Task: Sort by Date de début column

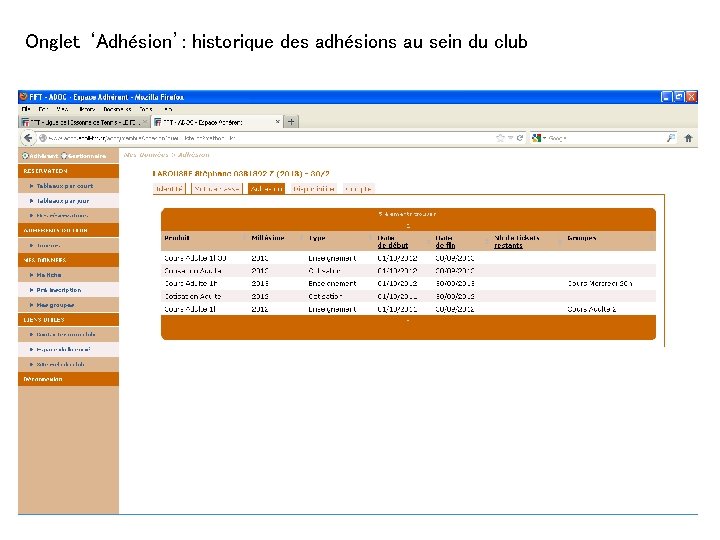Action: [393, 242]
